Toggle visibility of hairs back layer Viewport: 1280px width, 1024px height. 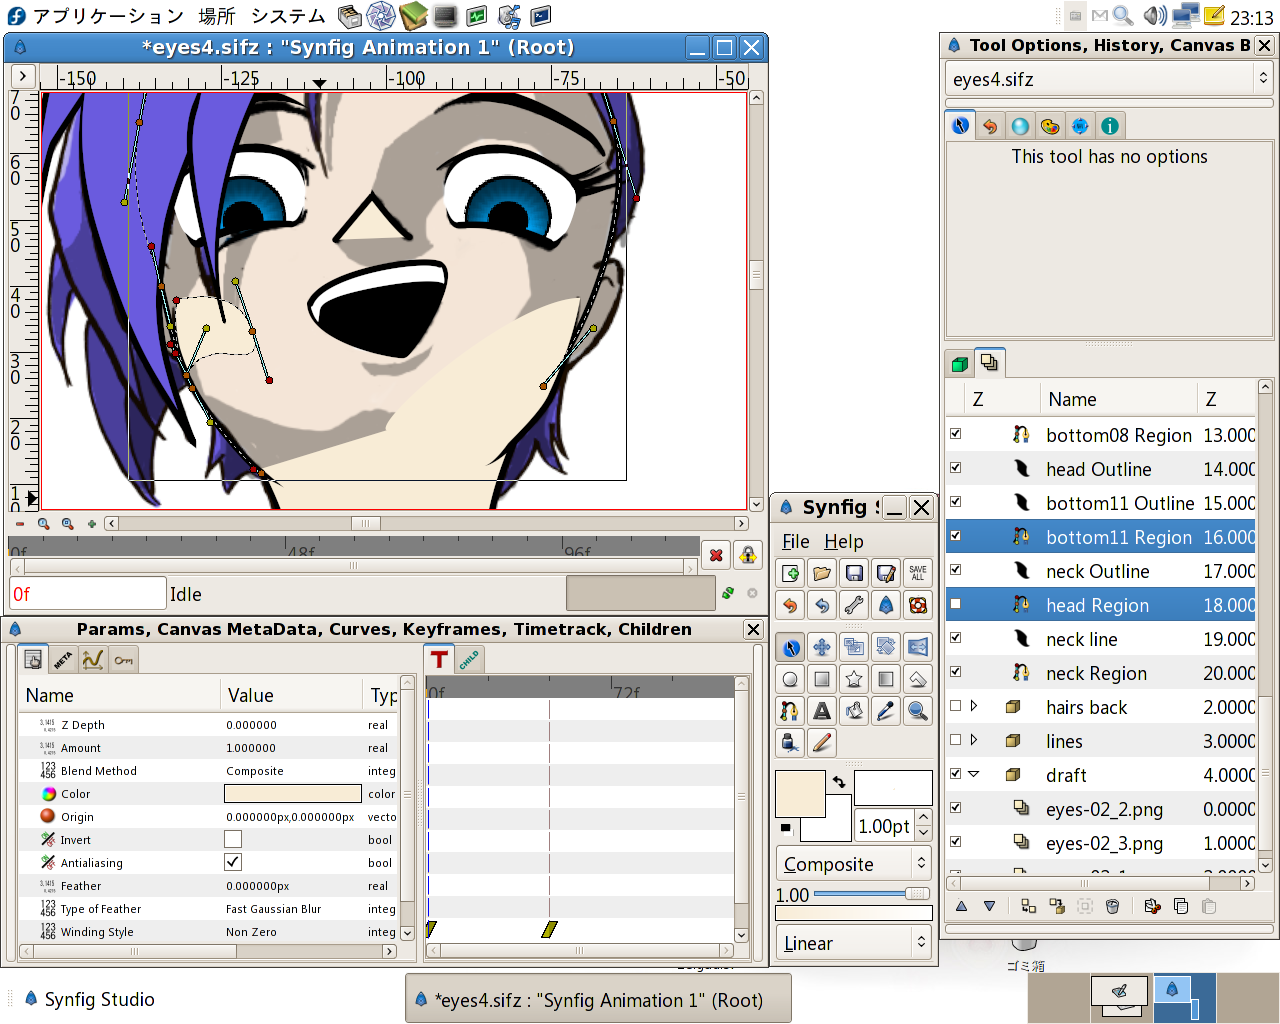coord(955,706)
